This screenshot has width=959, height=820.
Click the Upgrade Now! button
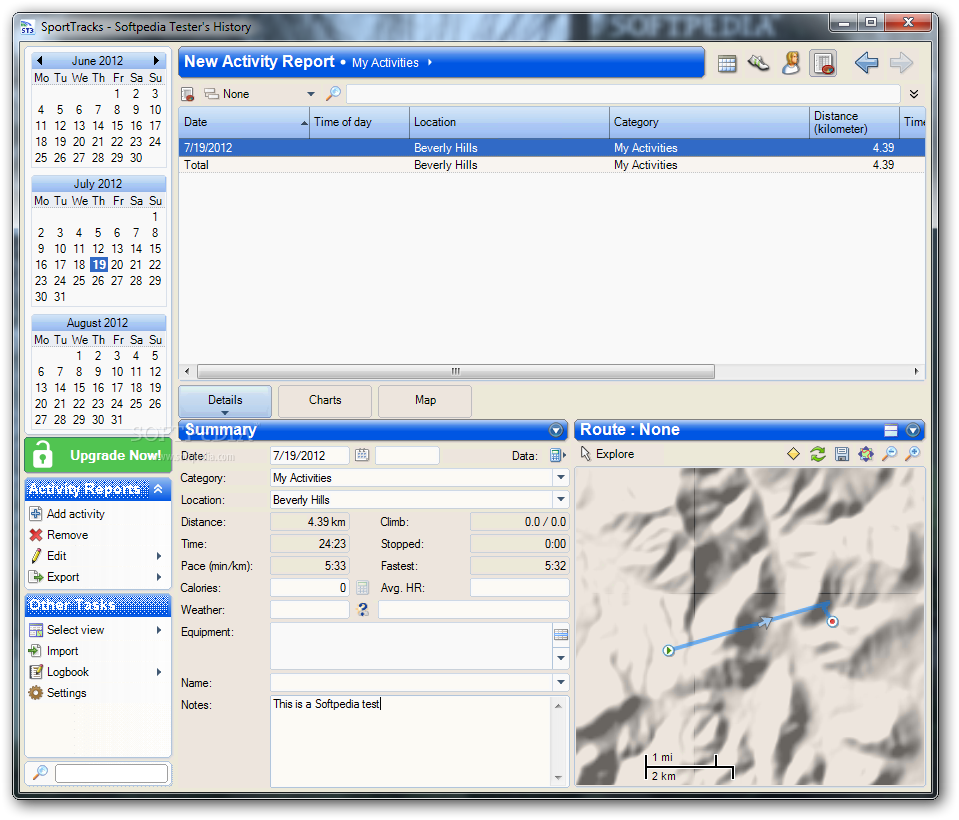click(x=98, y=455)
